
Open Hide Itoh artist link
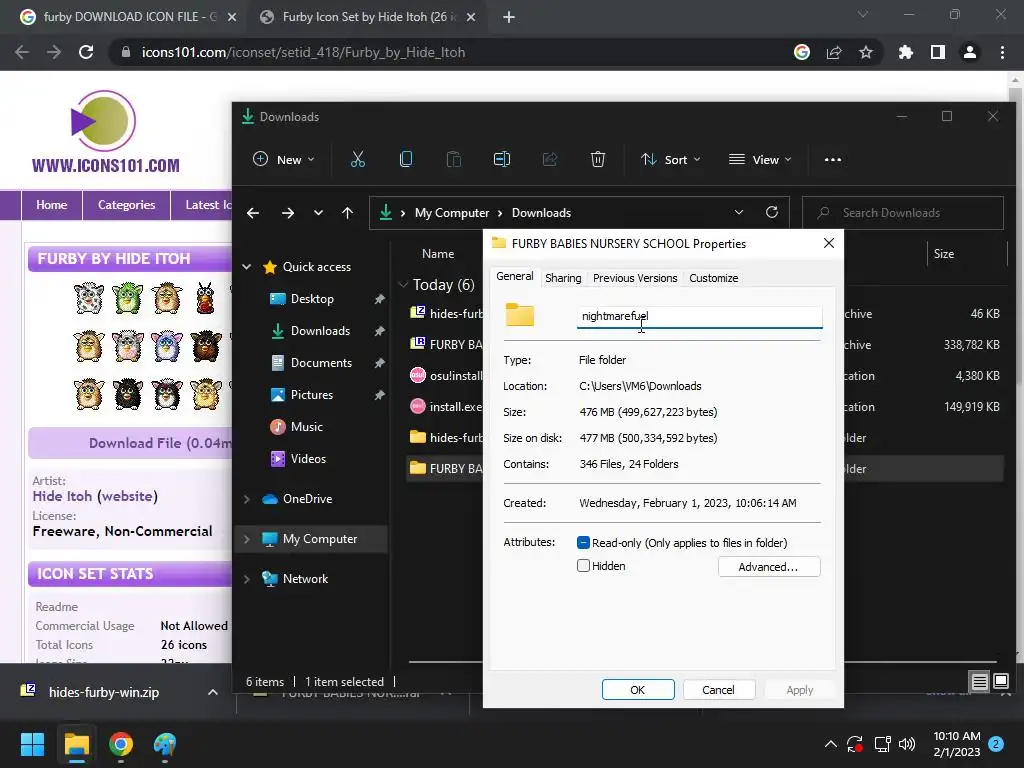tap(62, 496)
